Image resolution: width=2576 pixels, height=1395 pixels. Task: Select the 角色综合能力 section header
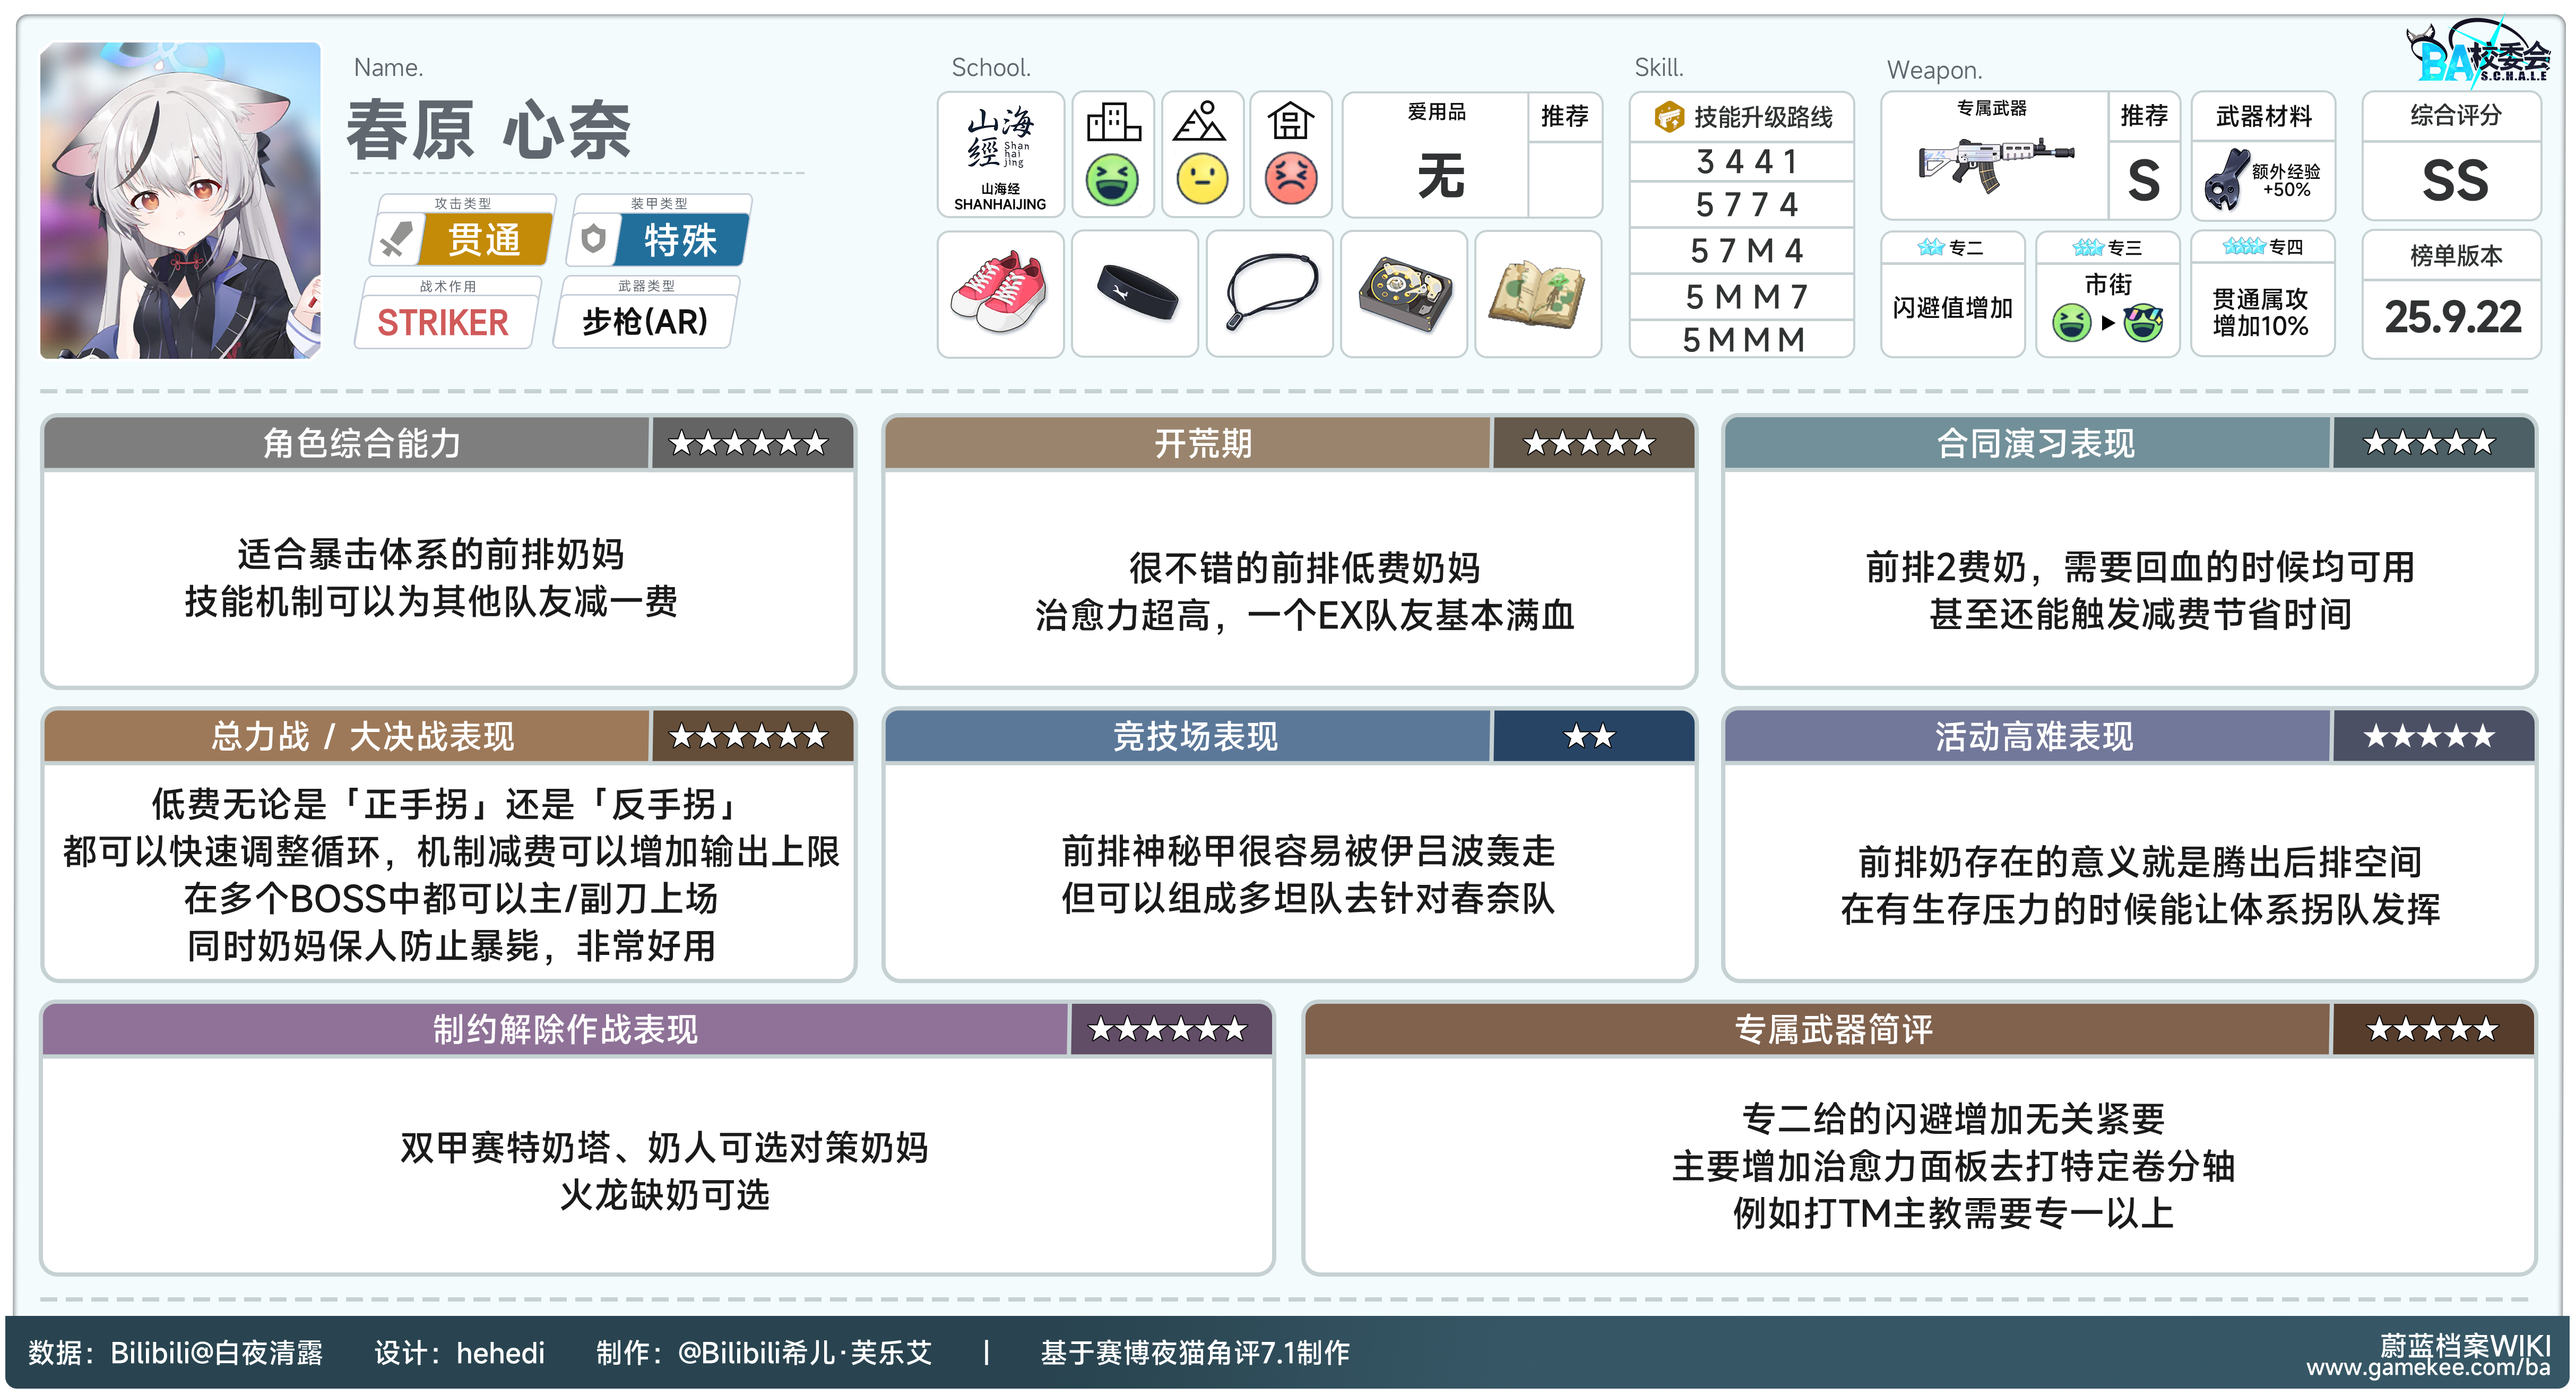pyautogui.click(x=362, y=443)
